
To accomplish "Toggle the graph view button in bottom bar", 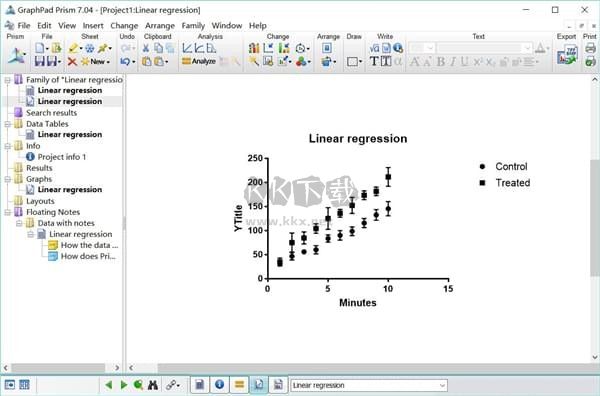I will pyautogui.click(x=259, y=384).
